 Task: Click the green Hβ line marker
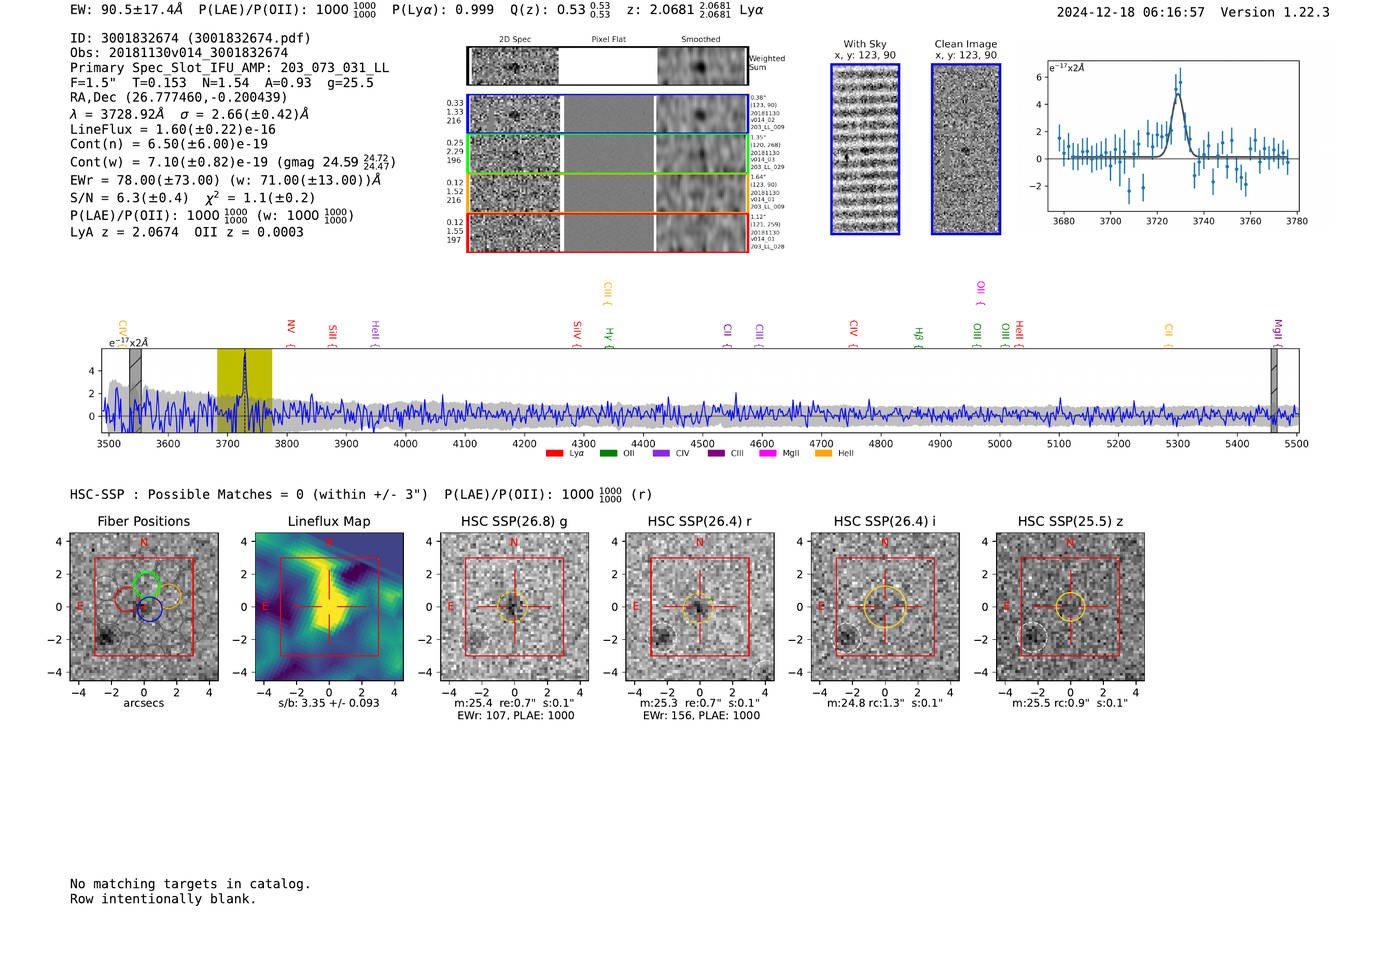[918, 337]
